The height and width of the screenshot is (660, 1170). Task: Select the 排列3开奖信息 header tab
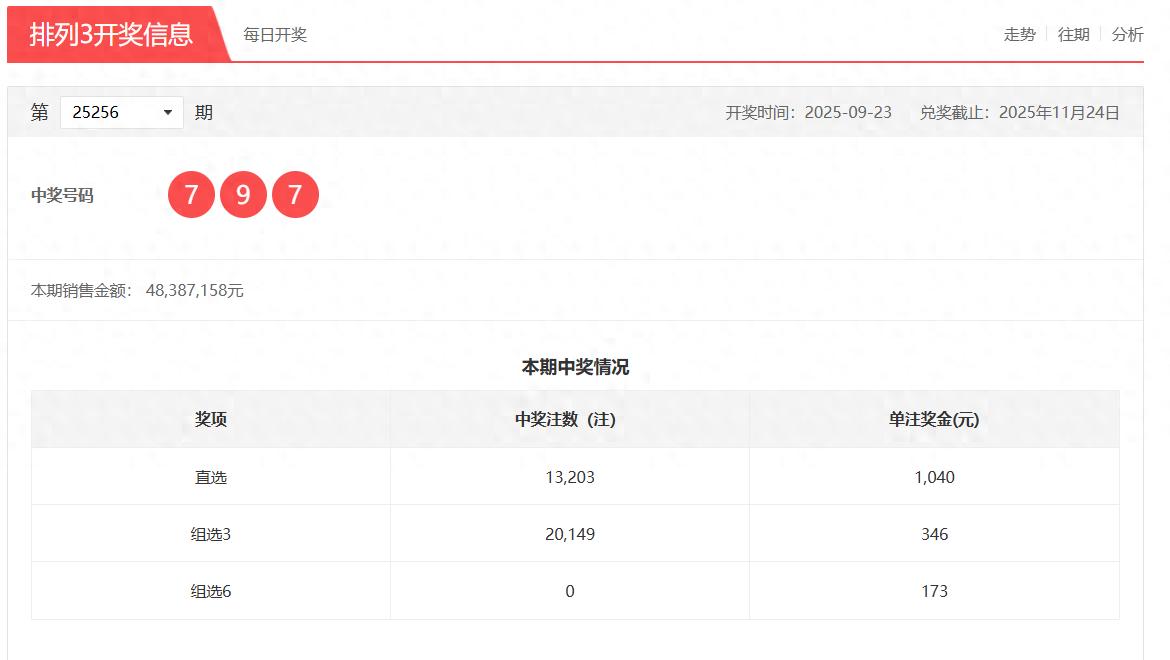[112, 34]
